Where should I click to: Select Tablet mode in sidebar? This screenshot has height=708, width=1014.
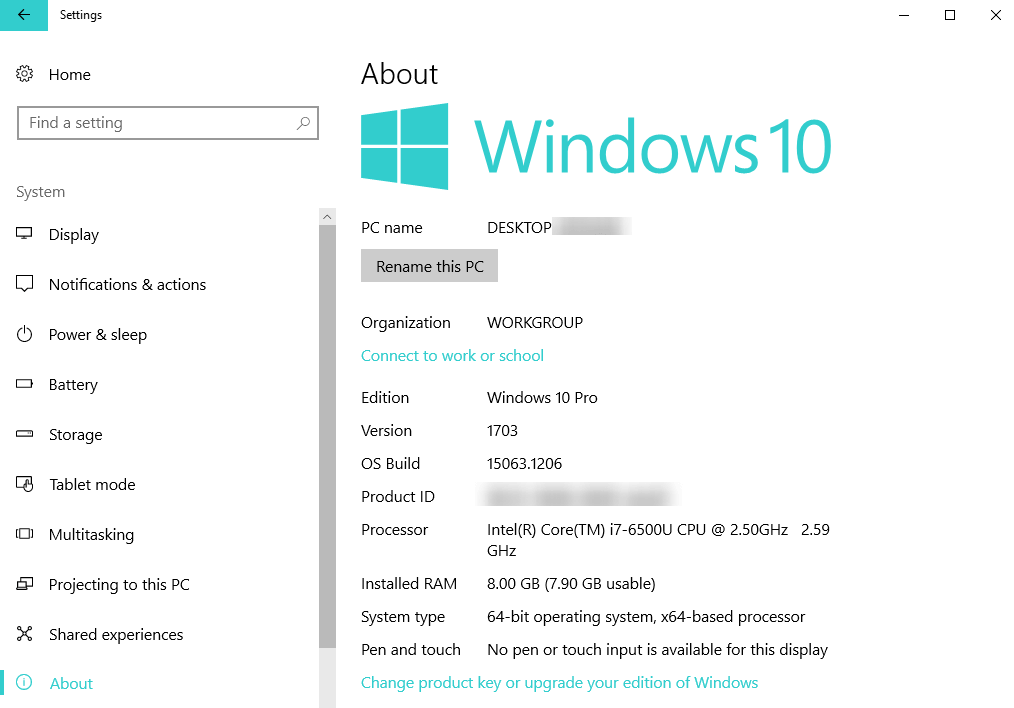[x=92, y=484]
